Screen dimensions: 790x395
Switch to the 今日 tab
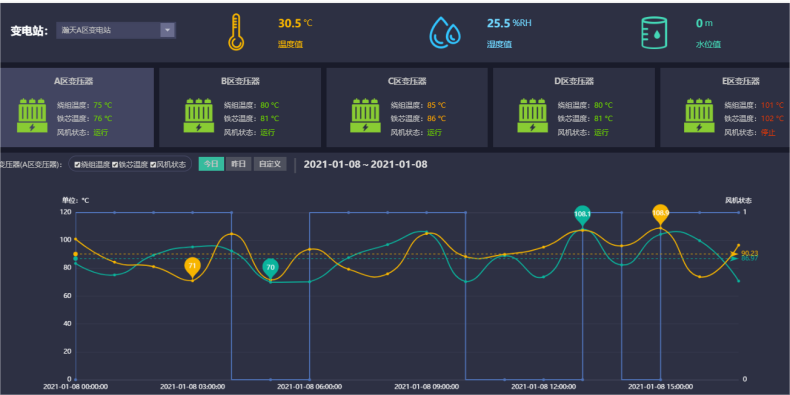coord(211,164)
